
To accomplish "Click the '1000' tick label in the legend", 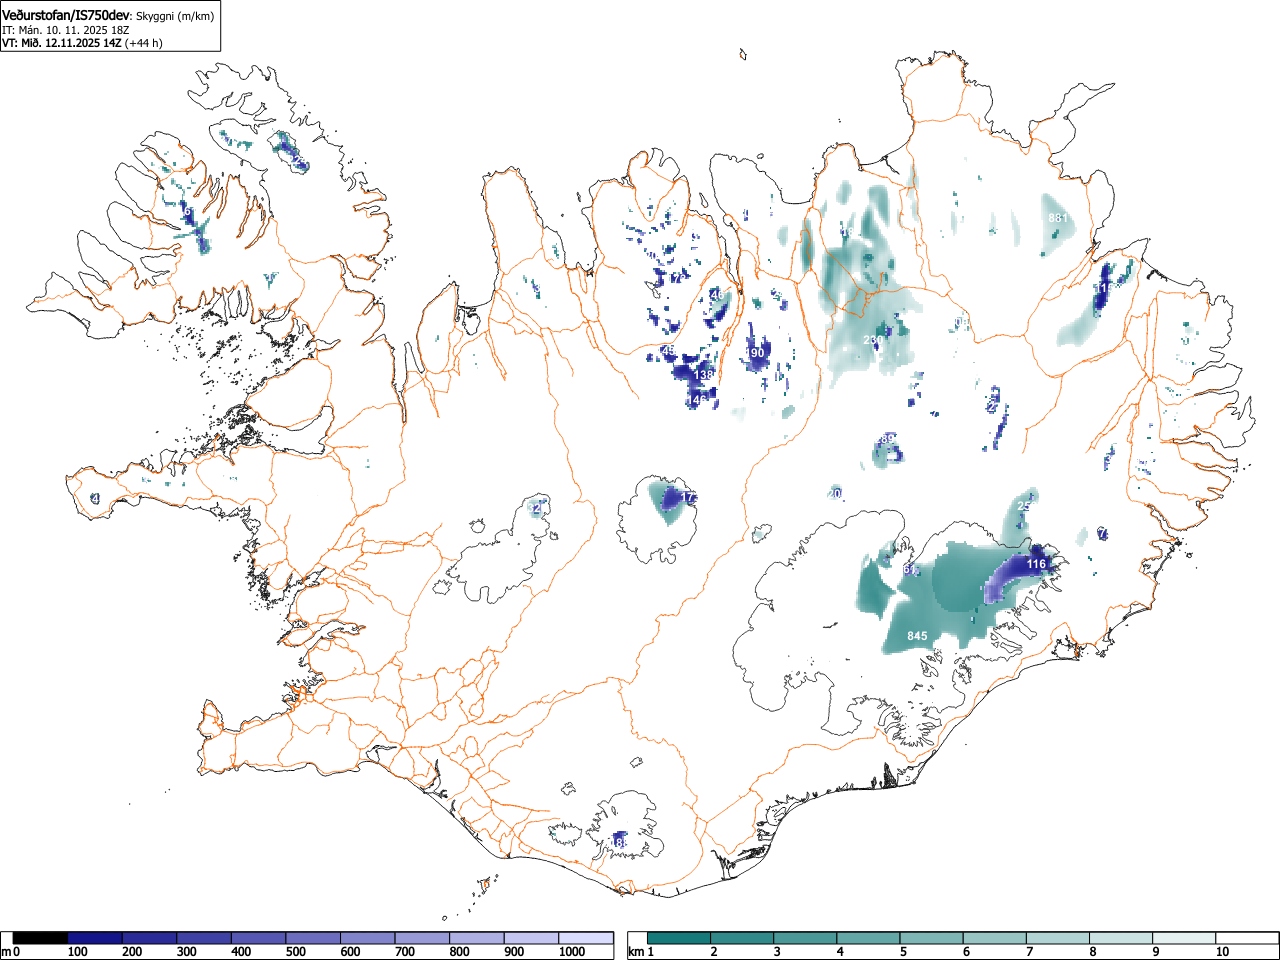I will click(x=572, y=952).
